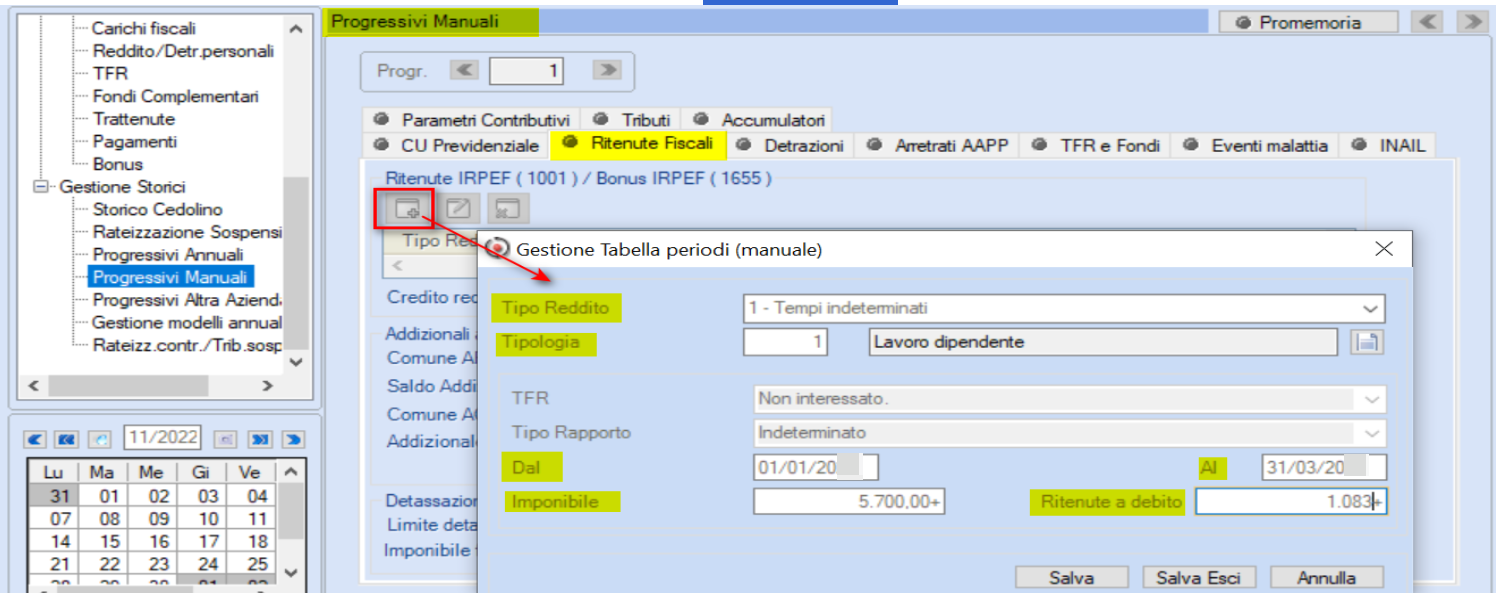
Task: Click the Salva button
Action: pos(1071,578)
